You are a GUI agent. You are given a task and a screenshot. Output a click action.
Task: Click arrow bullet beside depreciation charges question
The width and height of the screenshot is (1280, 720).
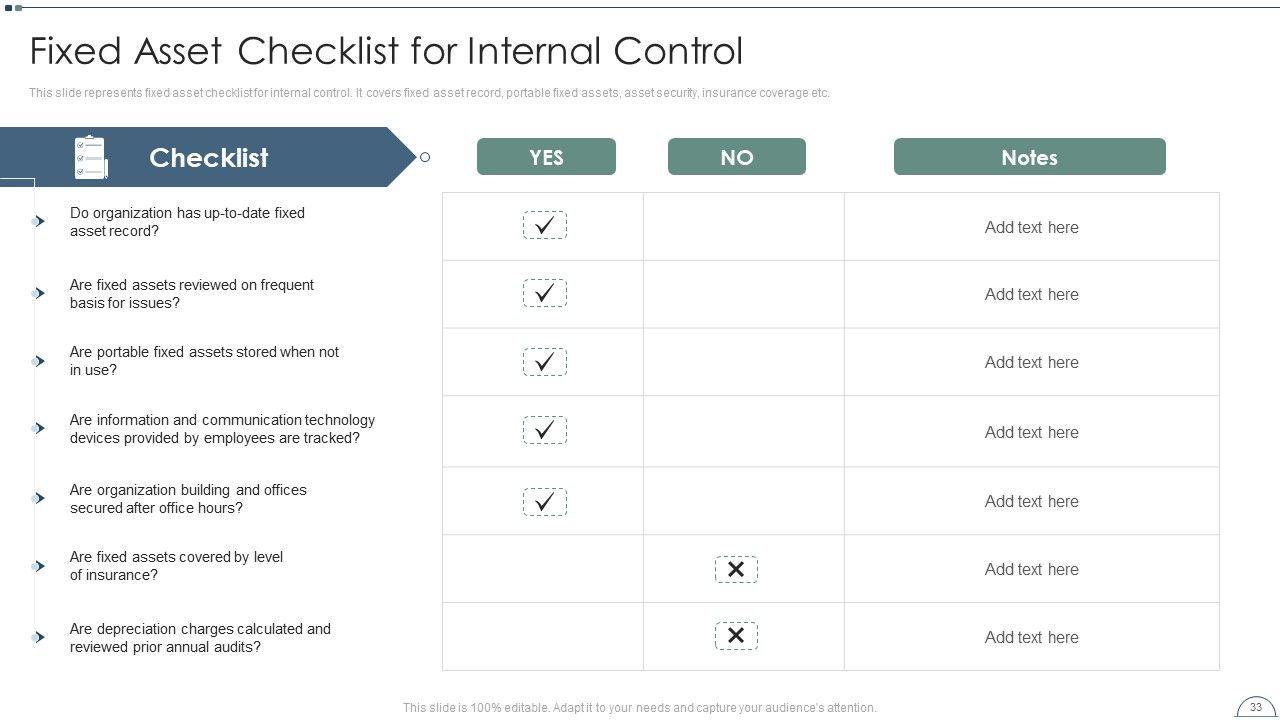pos(38,637)
